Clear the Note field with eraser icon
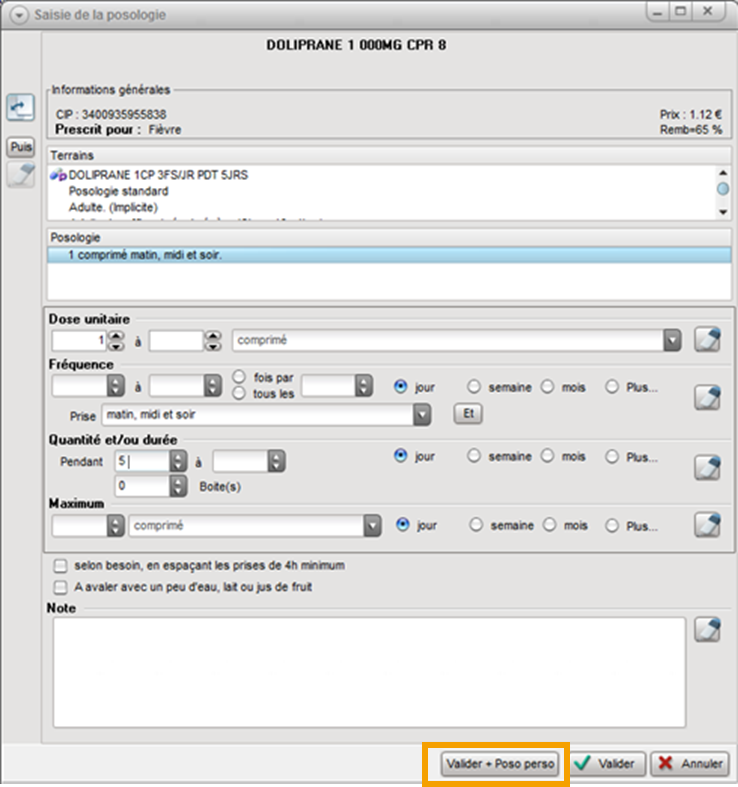 pos(707,629)
